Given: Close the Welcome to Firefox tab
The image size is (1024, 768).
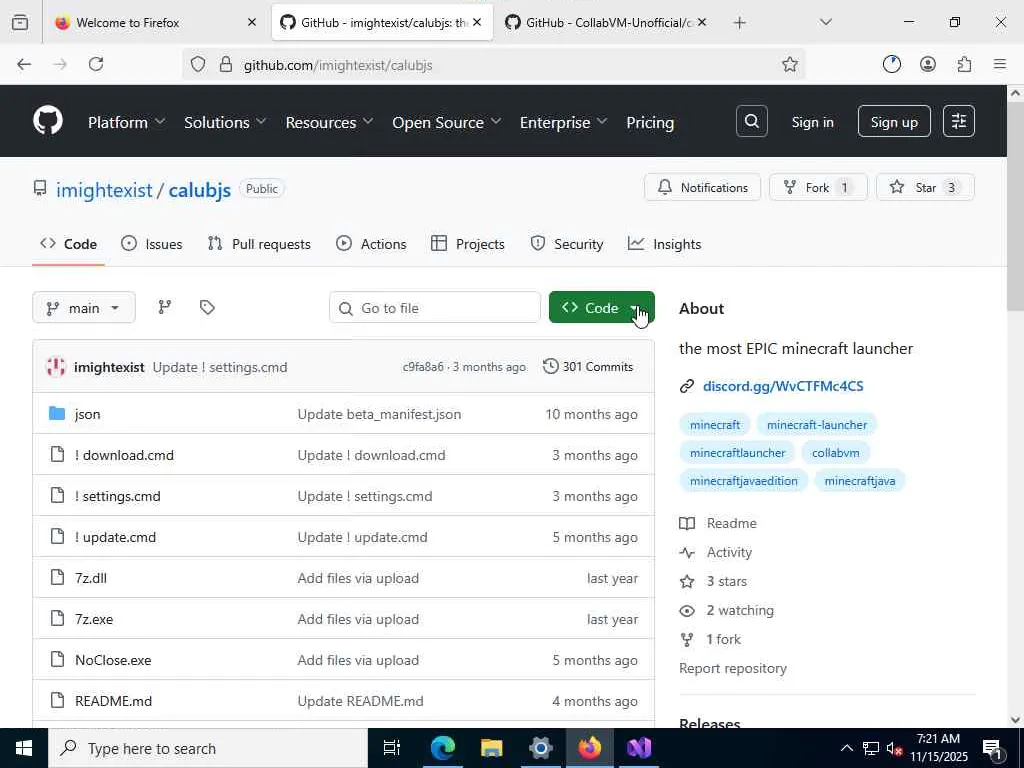Looking at the screenshot, I should [x=251, y=22].
